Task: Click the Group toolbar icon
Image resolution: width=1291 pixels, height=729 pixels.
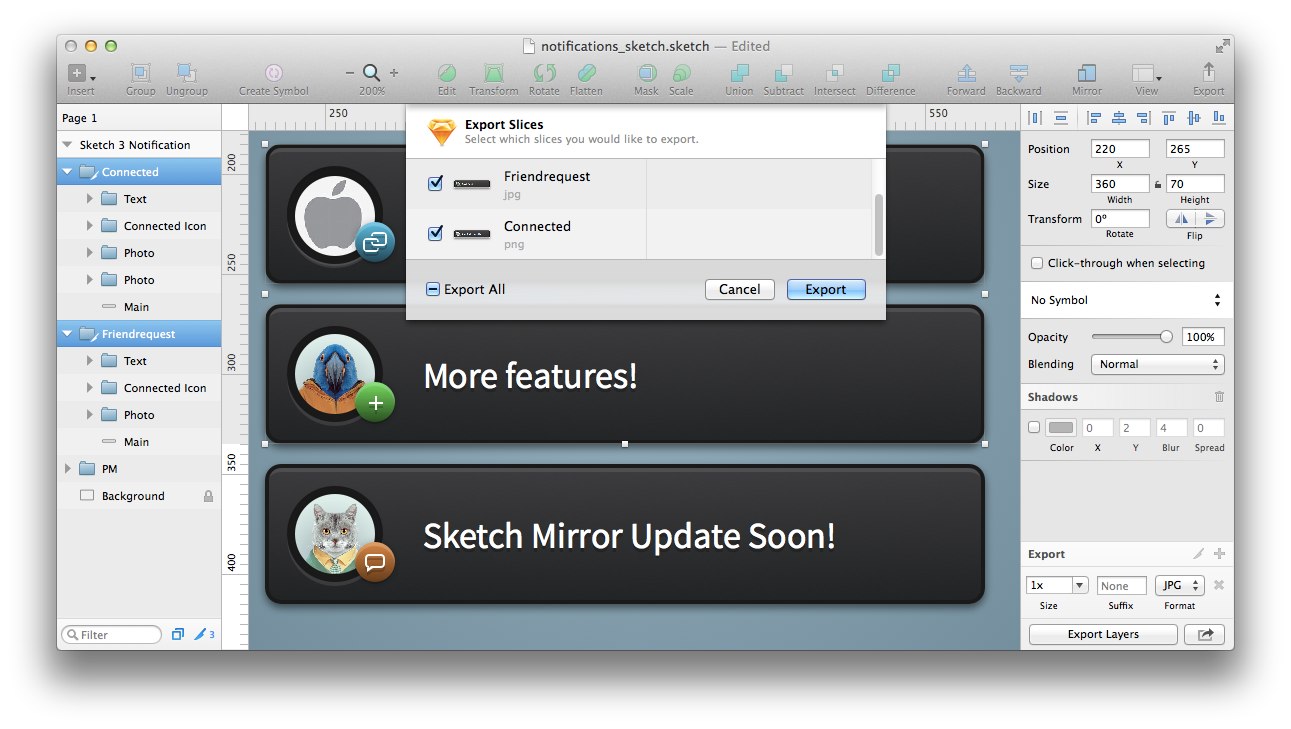Action: click(x=141, y=73)
